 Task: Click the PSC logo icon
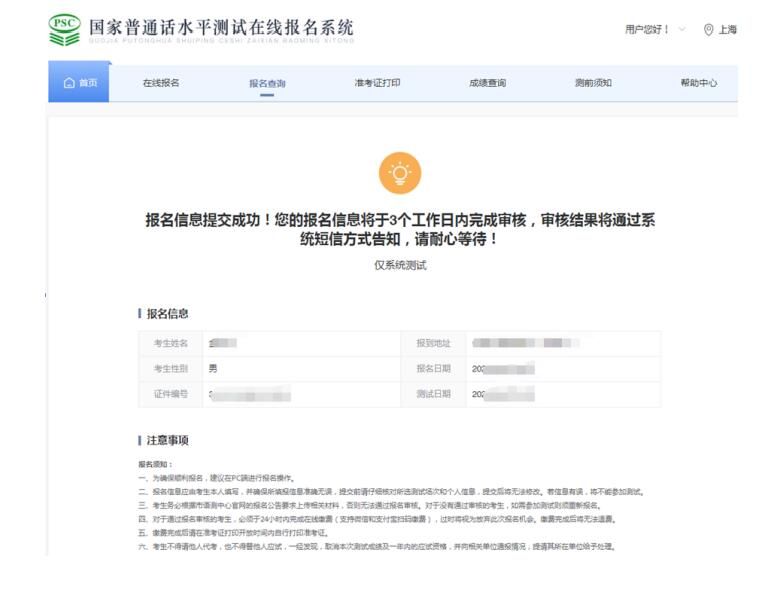point(64,30)
